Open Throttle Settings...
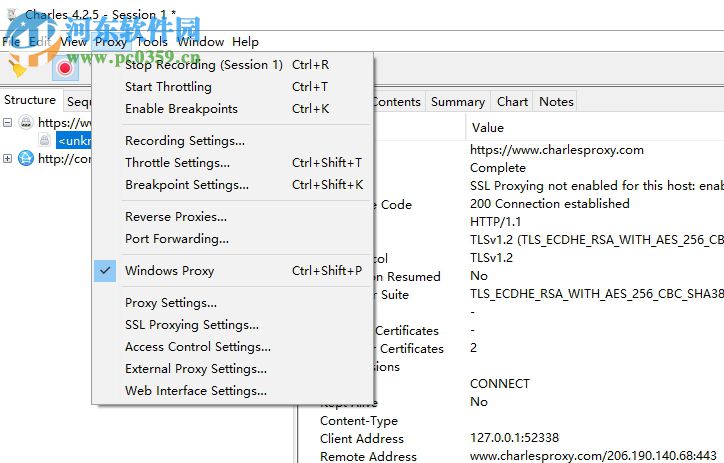Viewport: 724px width, 463px height. [x=233, y=163]
